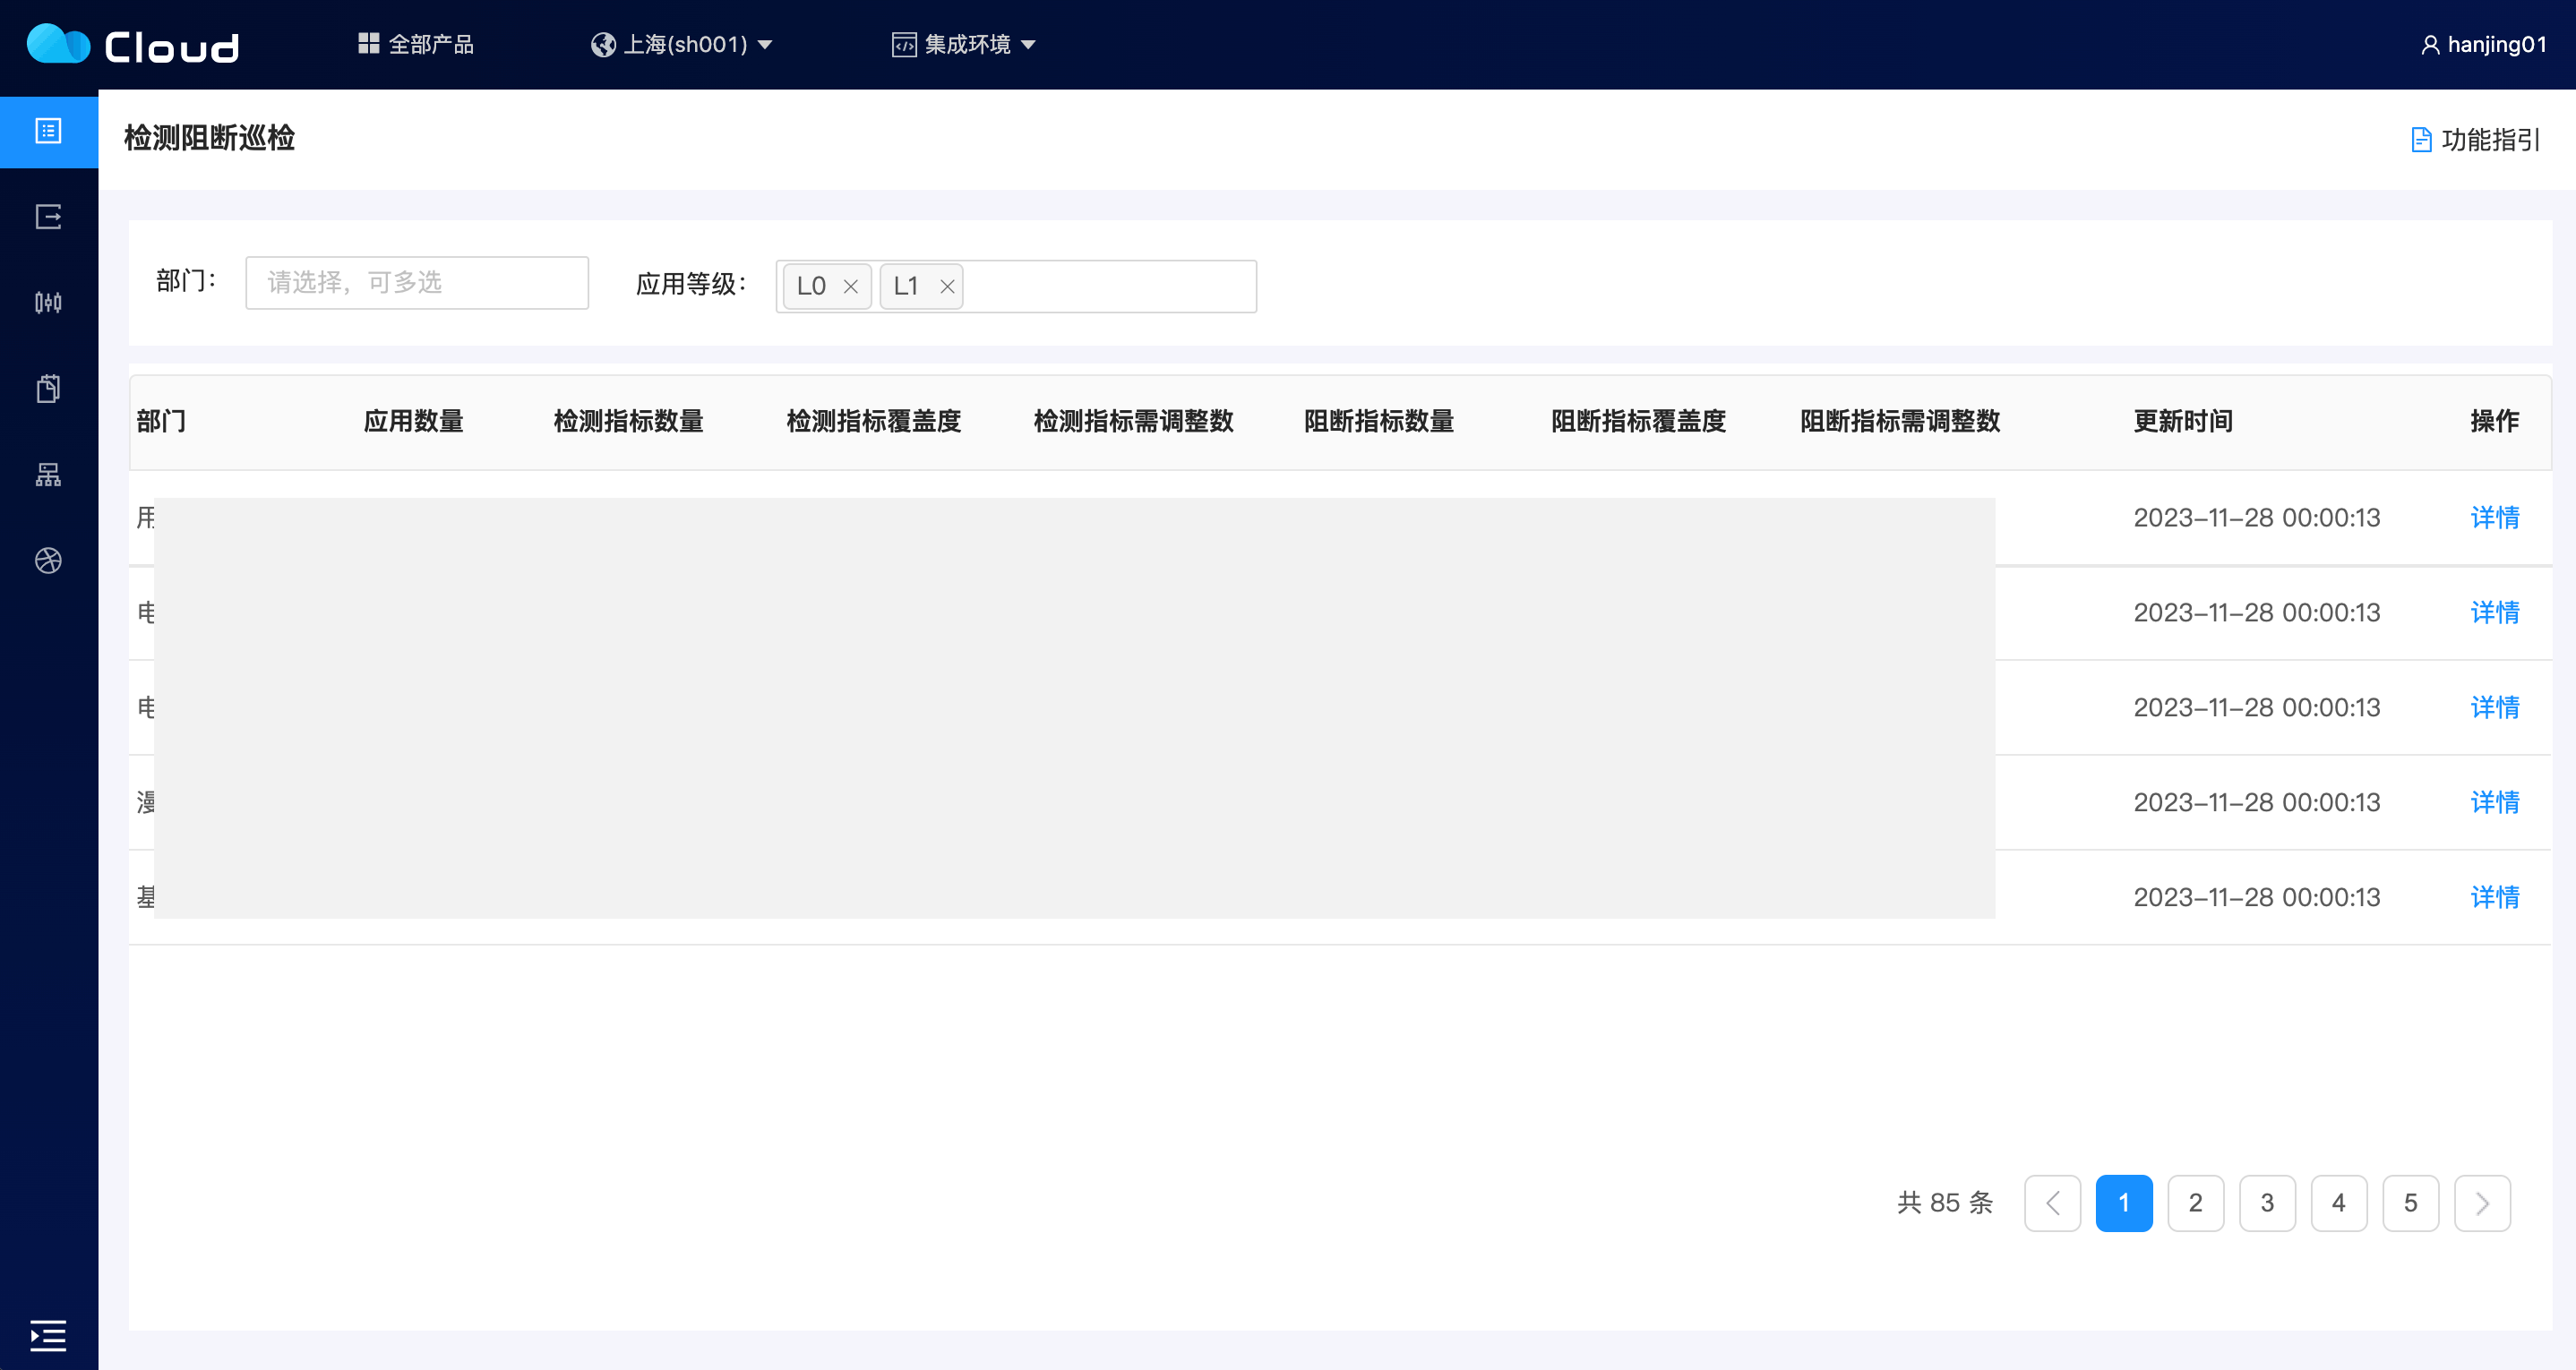Image resolution: width=2576 pixels, height=1370 pixels.
Task: Click the Cloud logo in header
Action: (132, 45)
